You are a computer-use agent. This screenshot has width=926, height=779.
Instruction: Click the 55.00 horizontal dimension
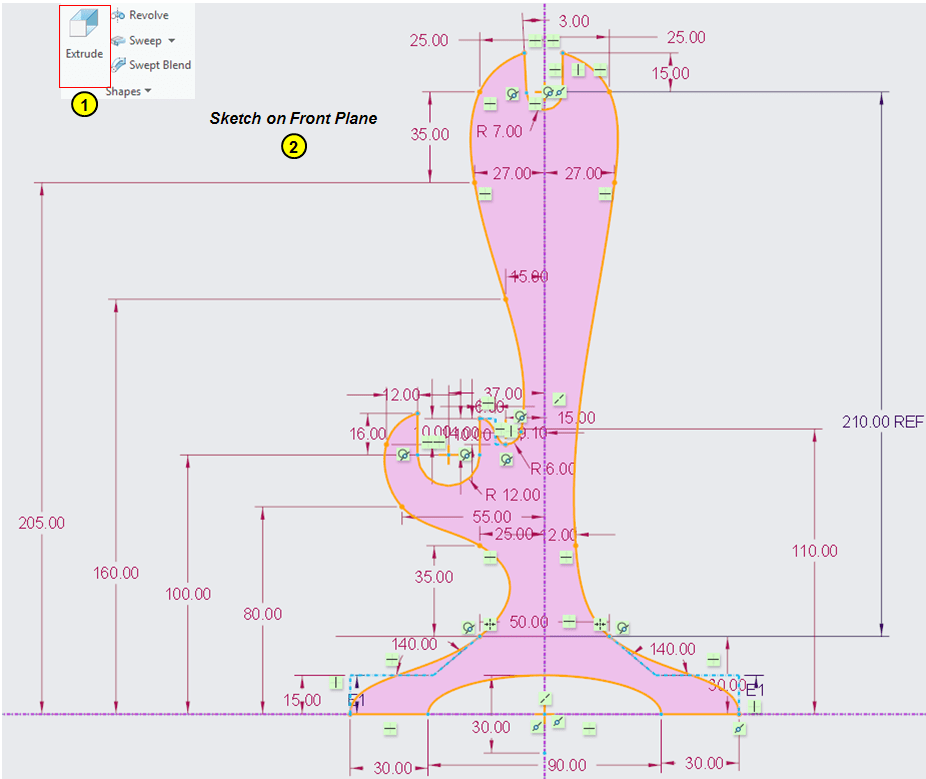coord(491,516)
